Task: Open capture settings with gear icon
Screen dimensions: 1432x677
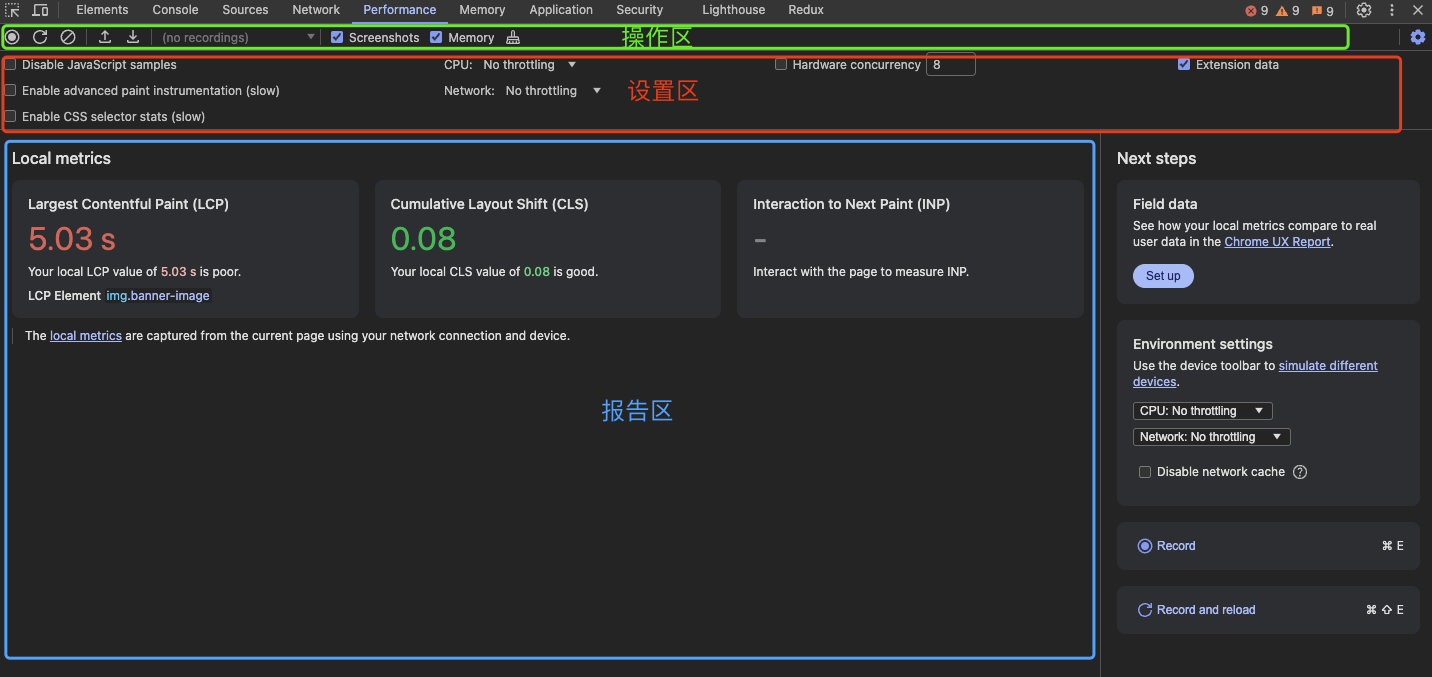Action: (x=1418, y=37)
